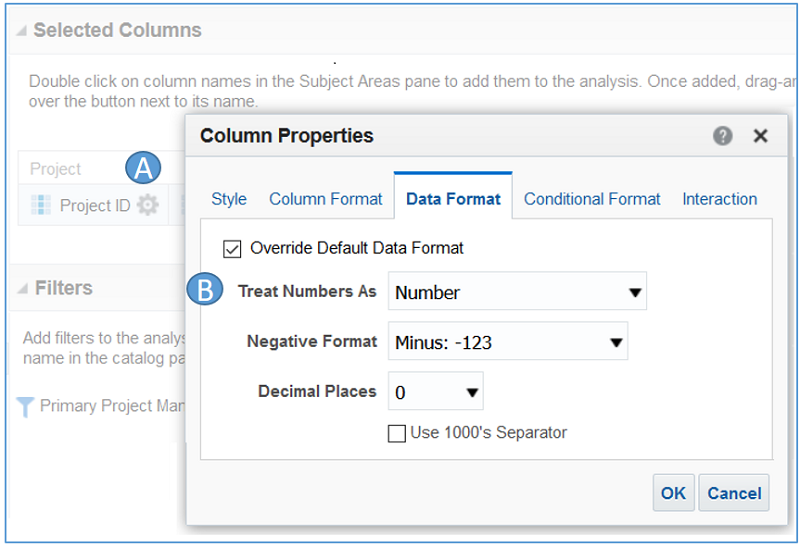This screenshot has width=800, height=547.
Task: Close the Column Properties dialog
Action: pos(760,136)
